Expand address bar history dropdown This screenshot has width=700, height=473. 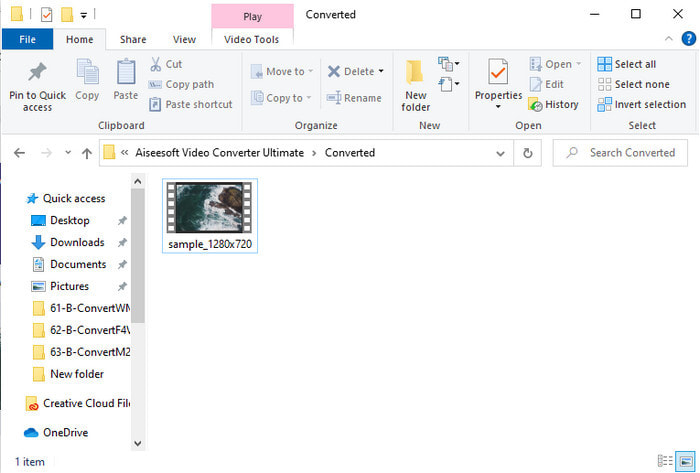click(502, 153)
